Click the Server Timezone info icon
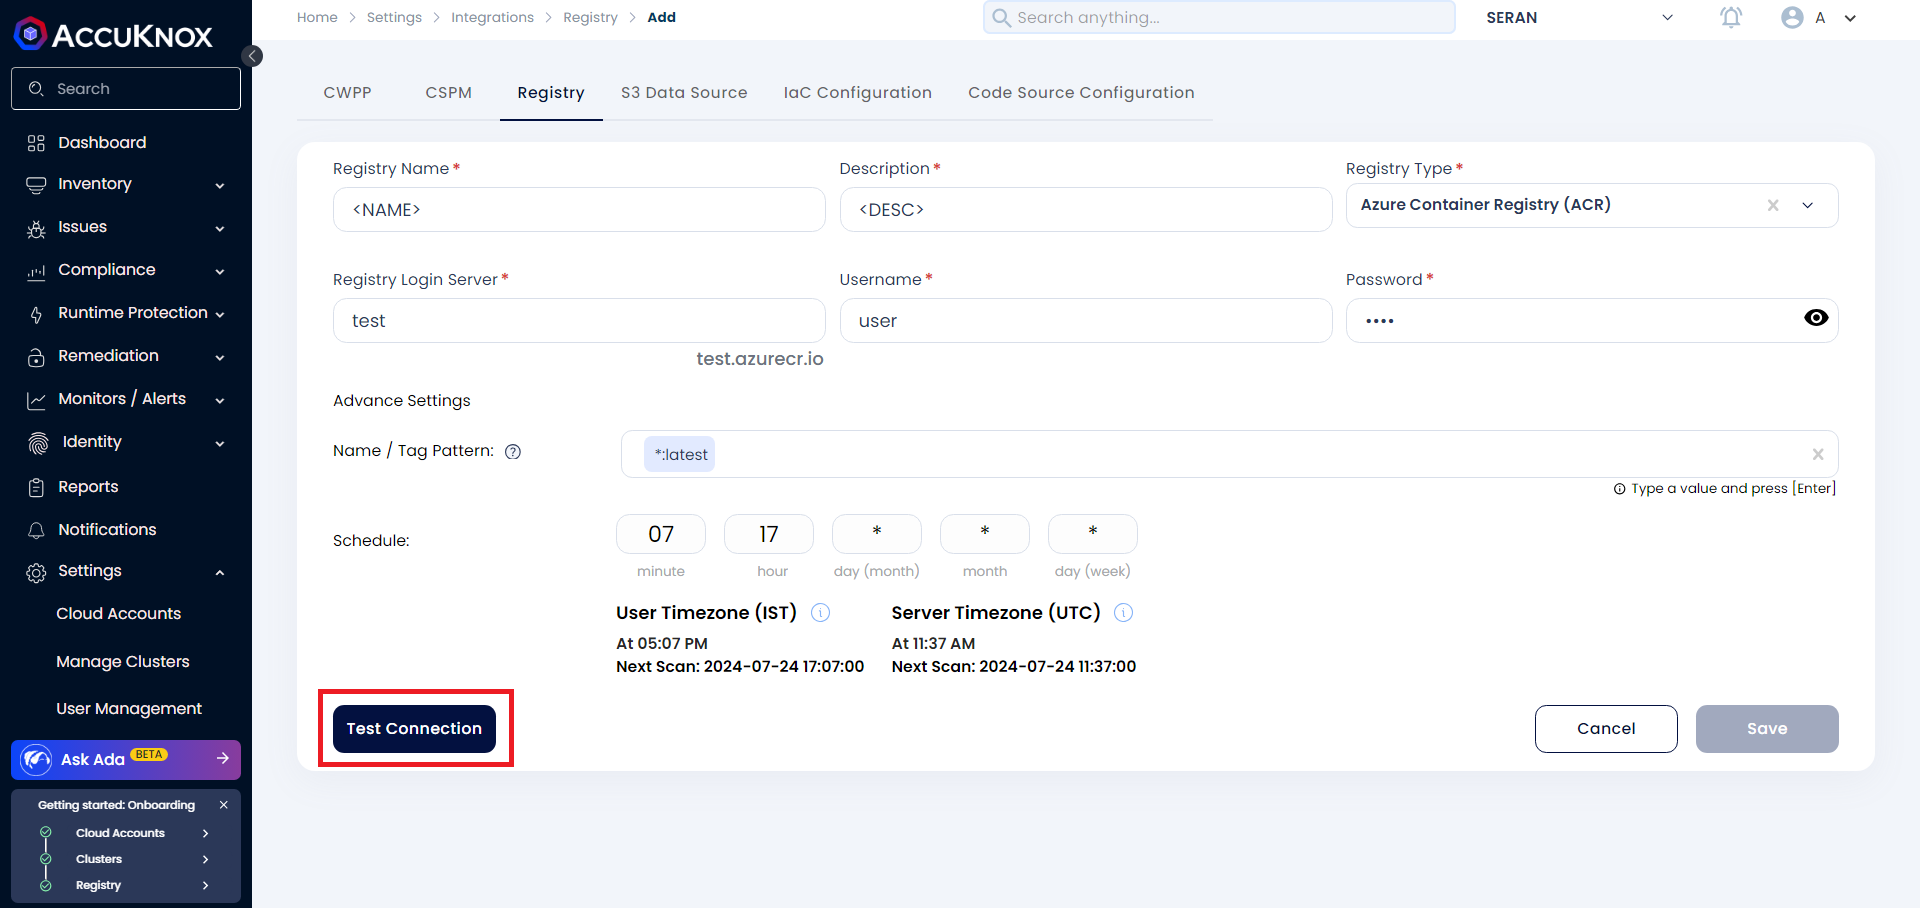This screenshot has width=1920, height=908. [x=1123, y=613]
